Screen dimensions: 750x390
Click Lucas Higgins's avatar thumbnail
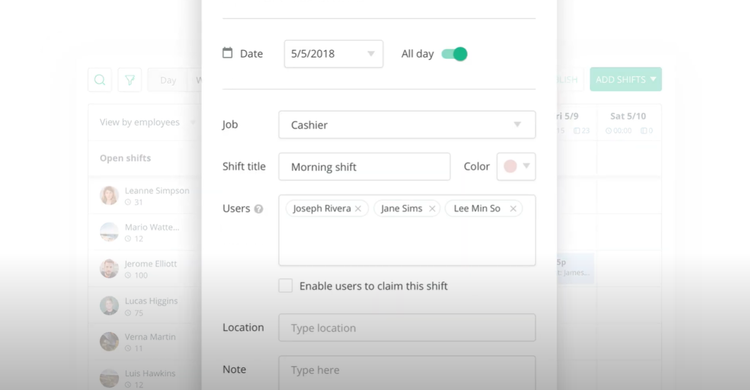click(x=109, y=306)
